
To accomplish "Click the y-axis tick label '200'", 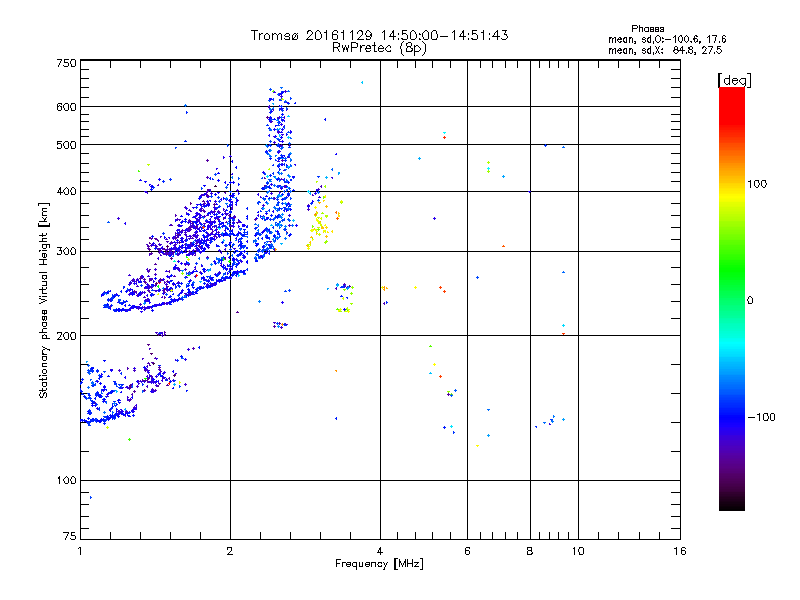I will (66, 336).
